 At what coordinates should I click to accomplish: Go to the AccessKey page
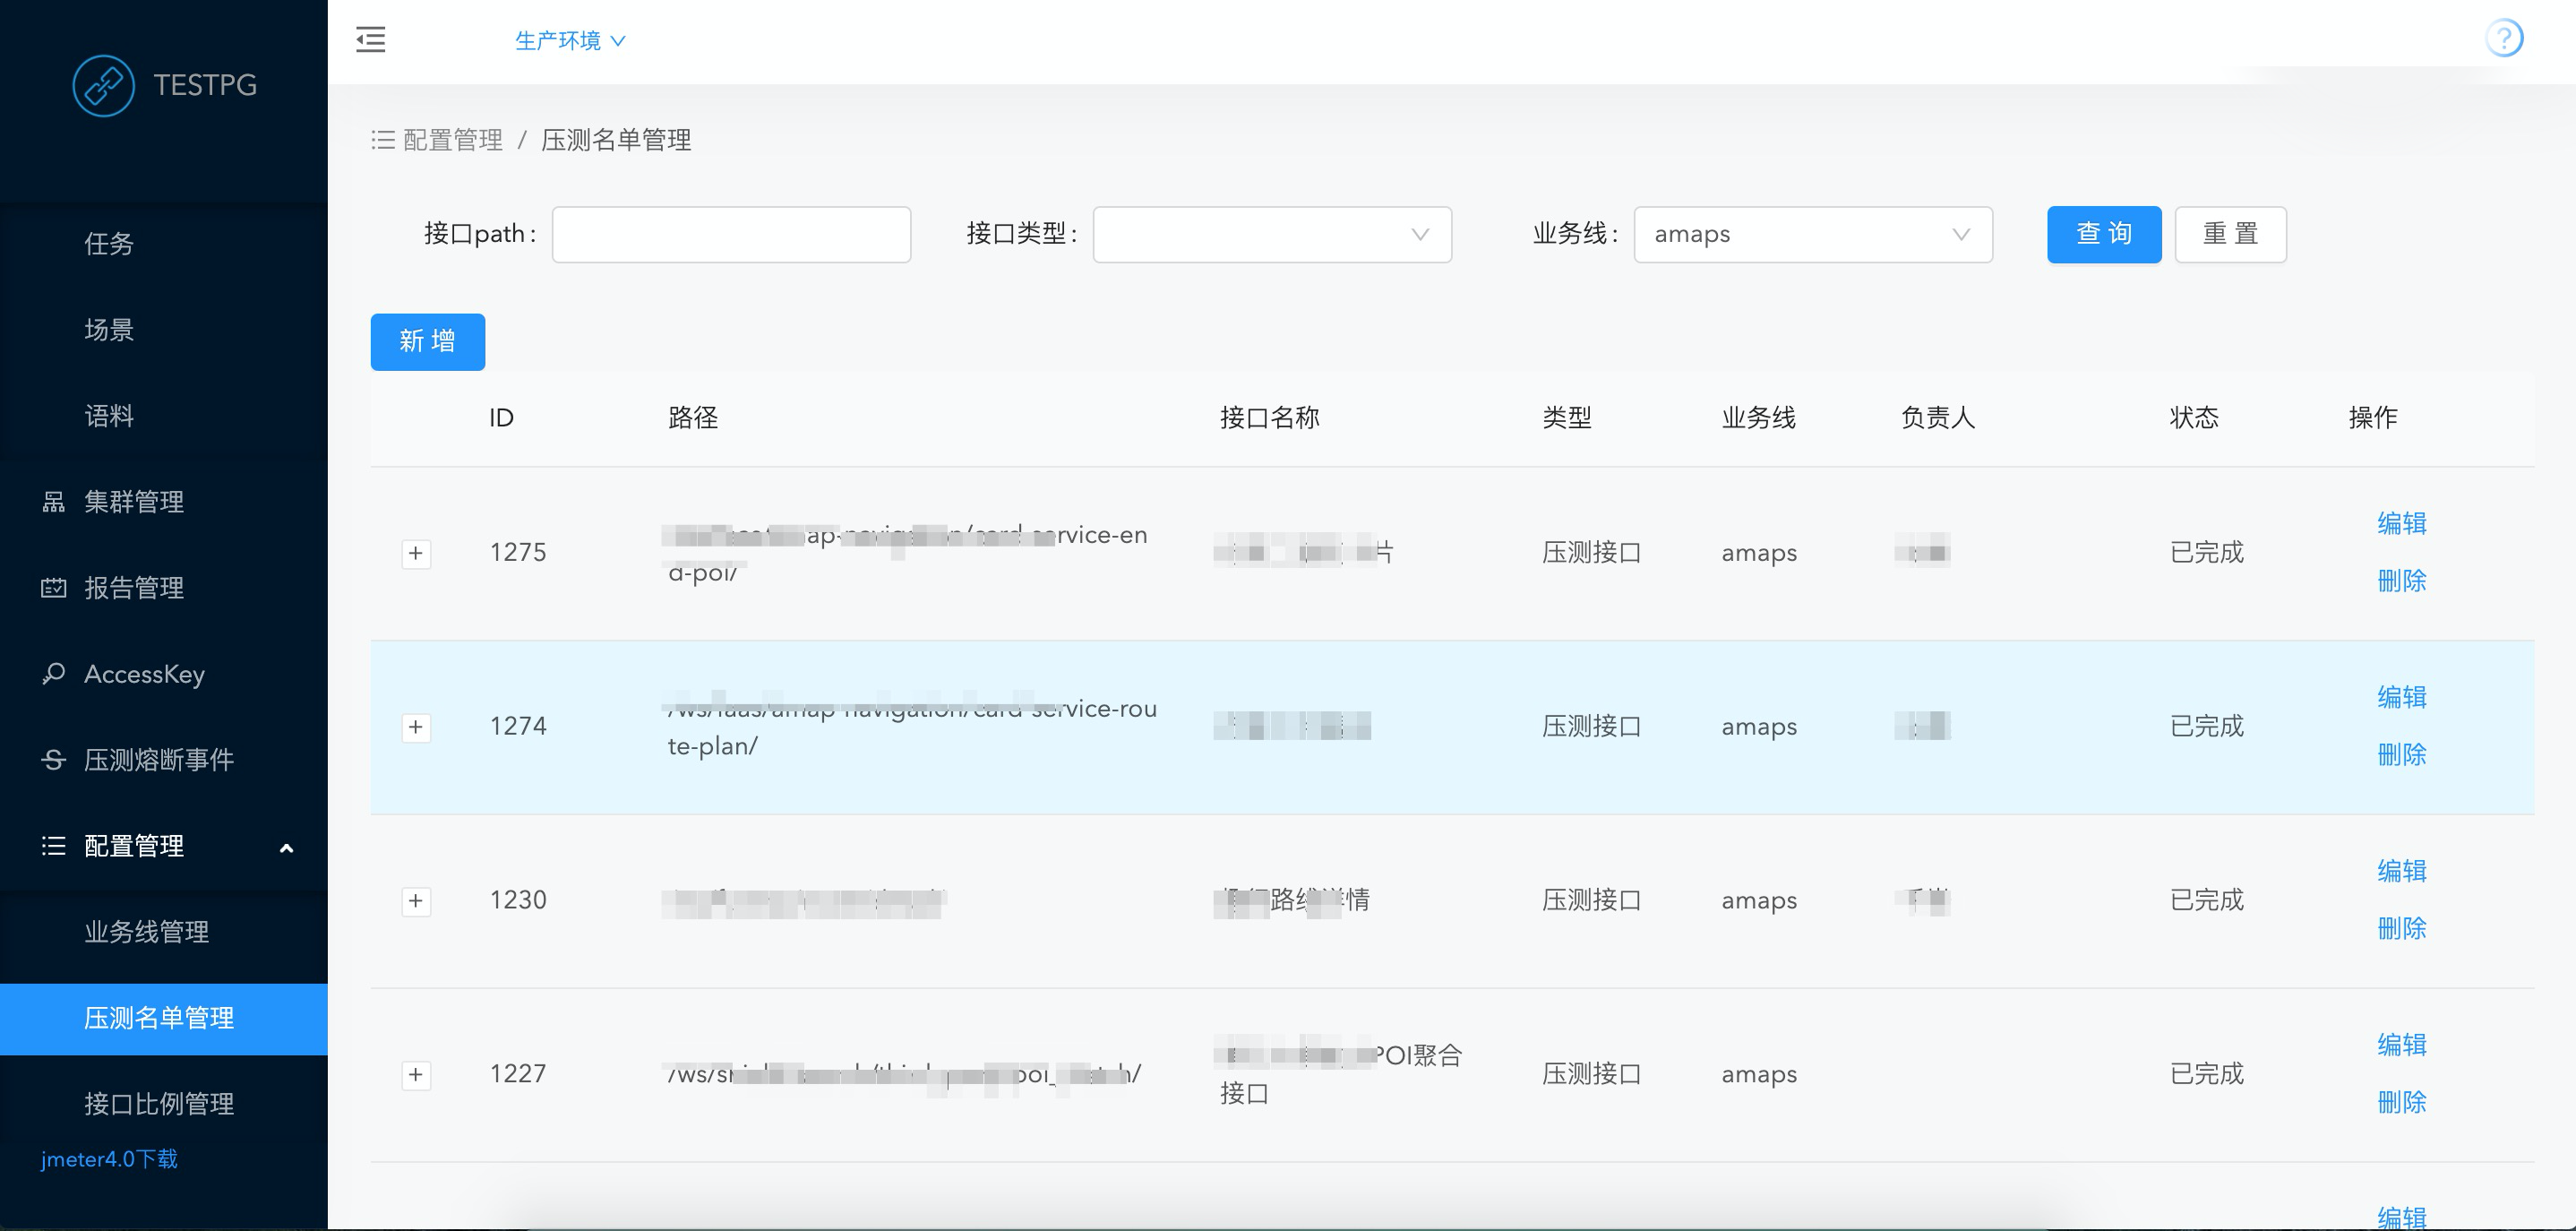(x=144, y=674)
